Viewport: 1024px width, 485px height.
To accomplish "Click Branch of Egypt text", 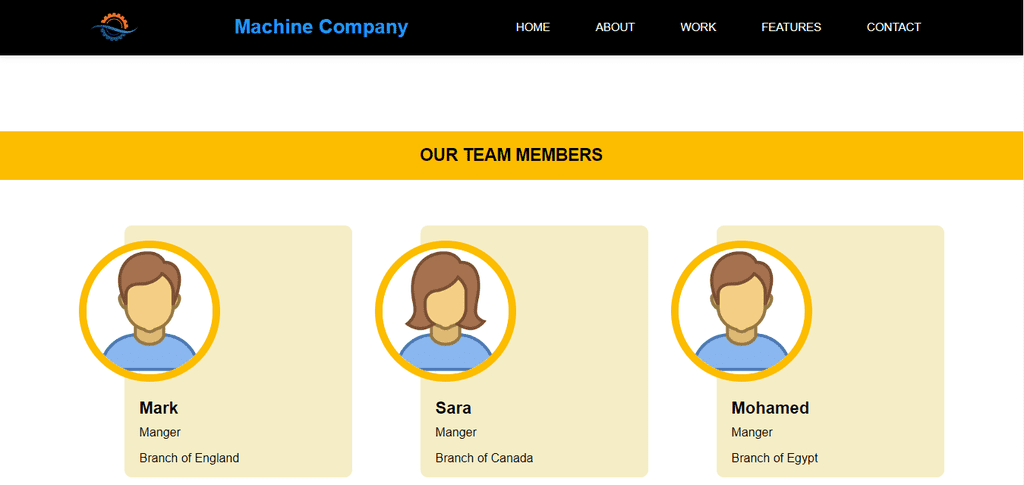I will pyautogui.click(x=775, y=458).
